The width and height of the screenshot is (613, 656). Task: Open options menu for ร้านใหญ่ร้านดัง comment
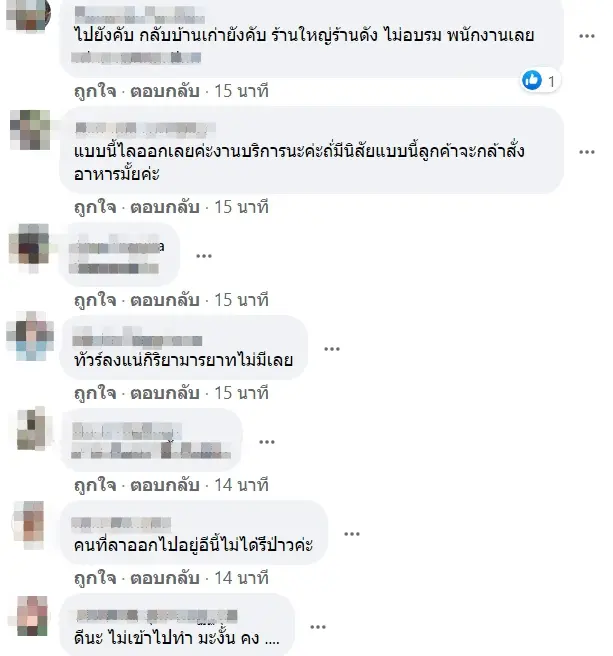(587, 36)
